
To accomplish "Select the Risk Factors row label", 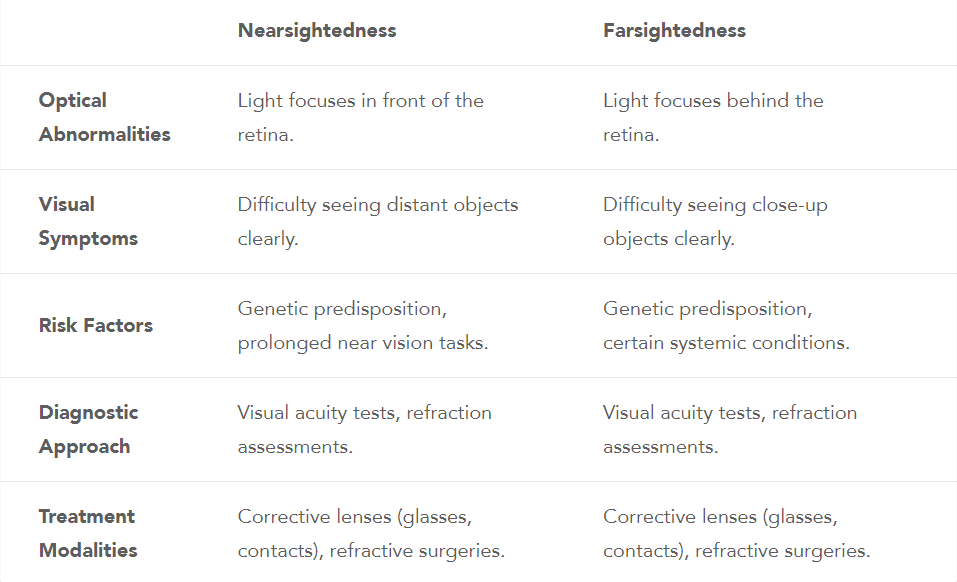I will click(x=96, y=325).
